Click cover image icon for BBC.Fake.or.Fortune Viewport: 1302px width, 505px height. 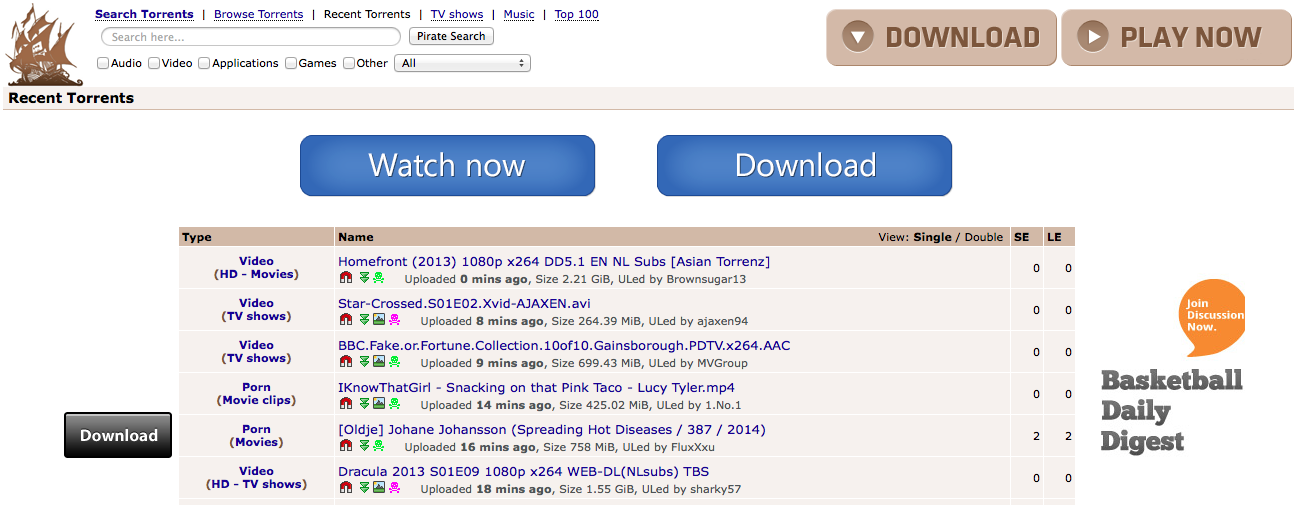(x=379, y=363)
